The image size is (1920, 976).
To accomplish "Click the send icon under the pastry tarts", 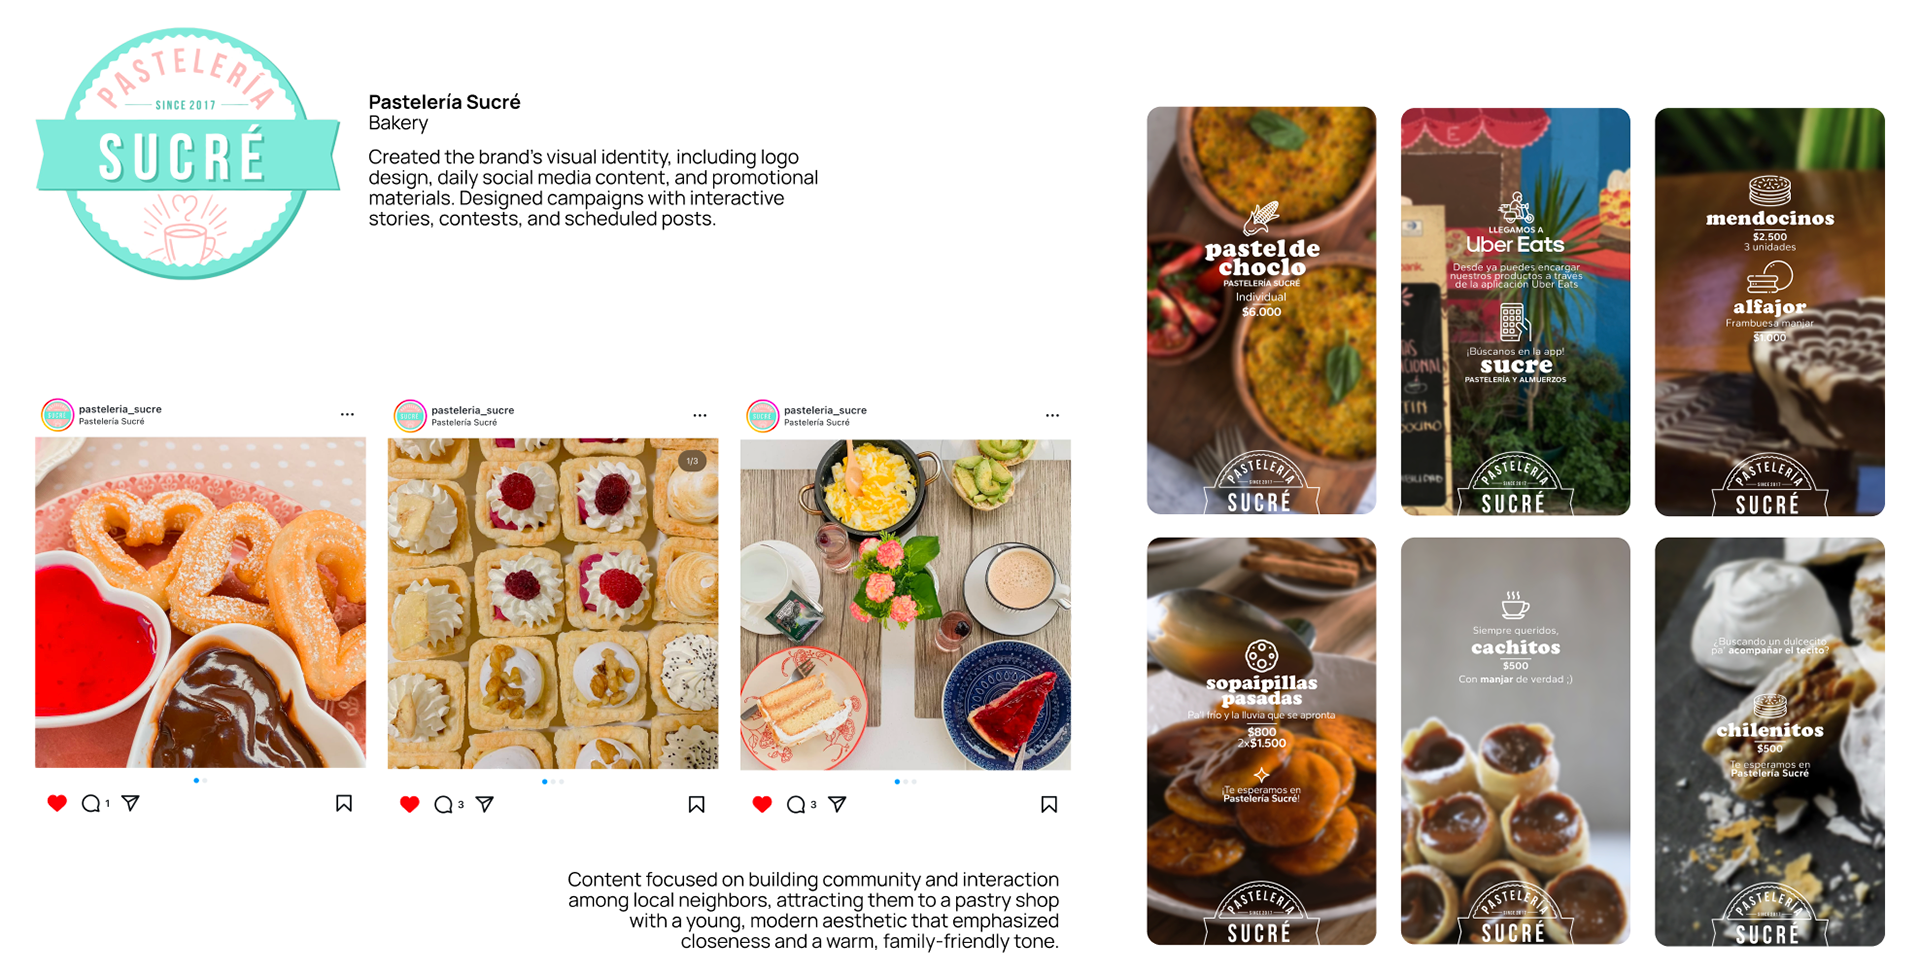I will 485,804.
